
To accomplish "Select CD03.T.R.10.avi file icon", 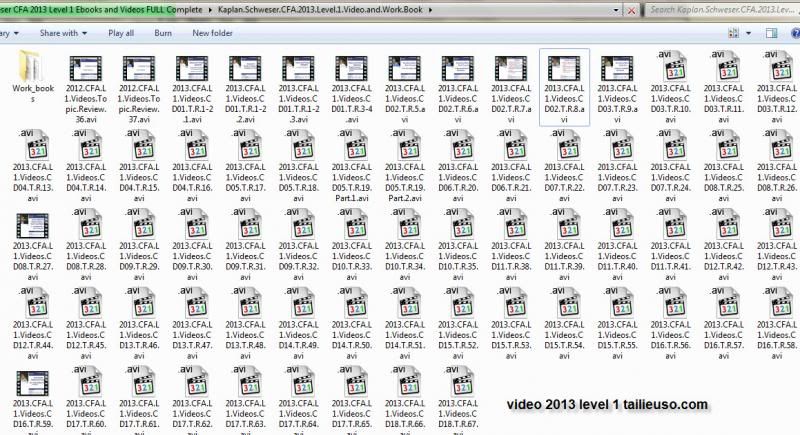I will point(671,66).
